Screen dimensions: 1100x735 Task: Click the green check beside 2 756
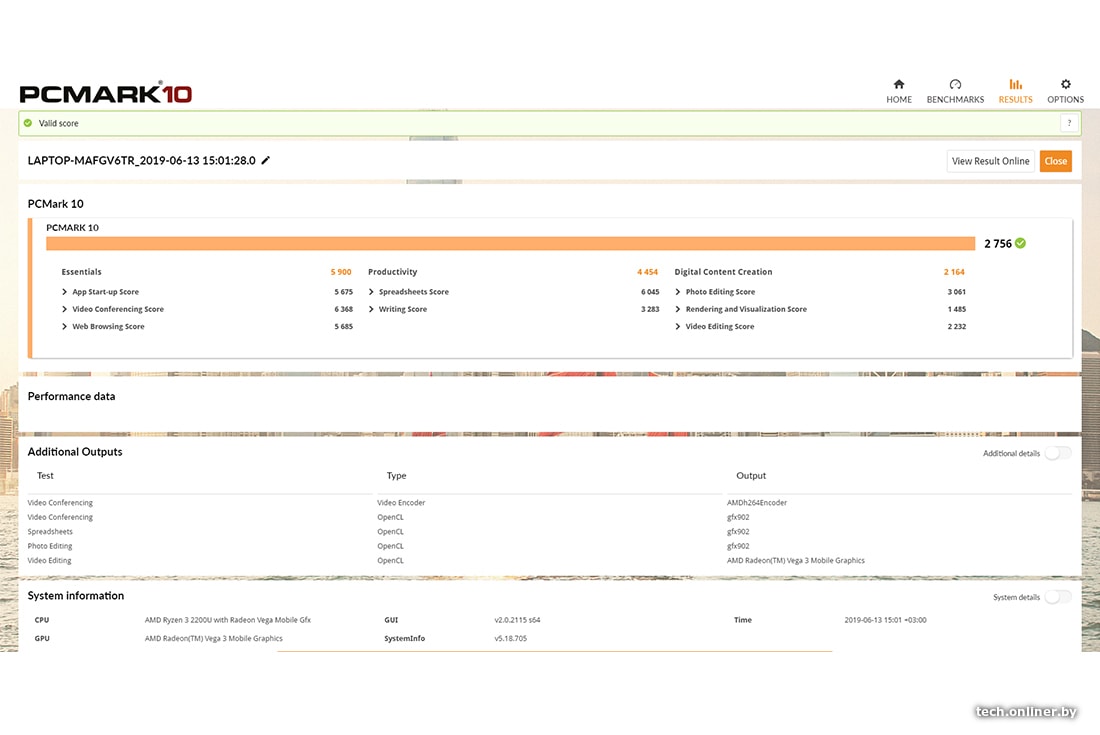click(x=1020, y=243)
